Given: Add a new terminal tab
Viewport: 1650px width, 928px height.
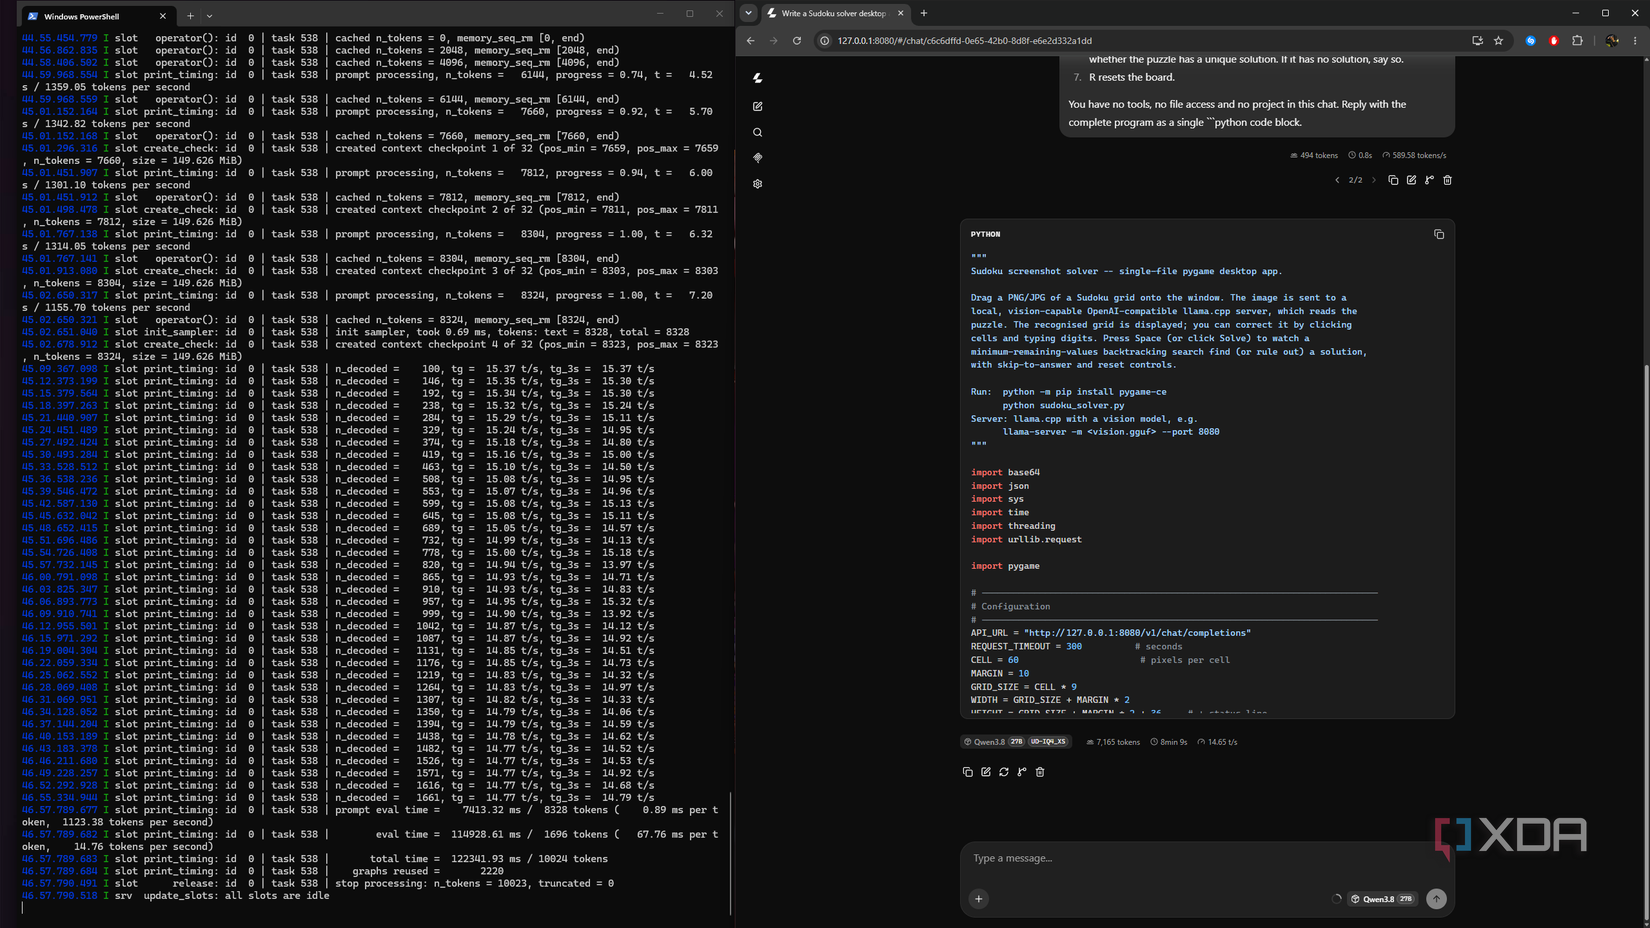Looking at the screenshot, I should pos(190,16).
